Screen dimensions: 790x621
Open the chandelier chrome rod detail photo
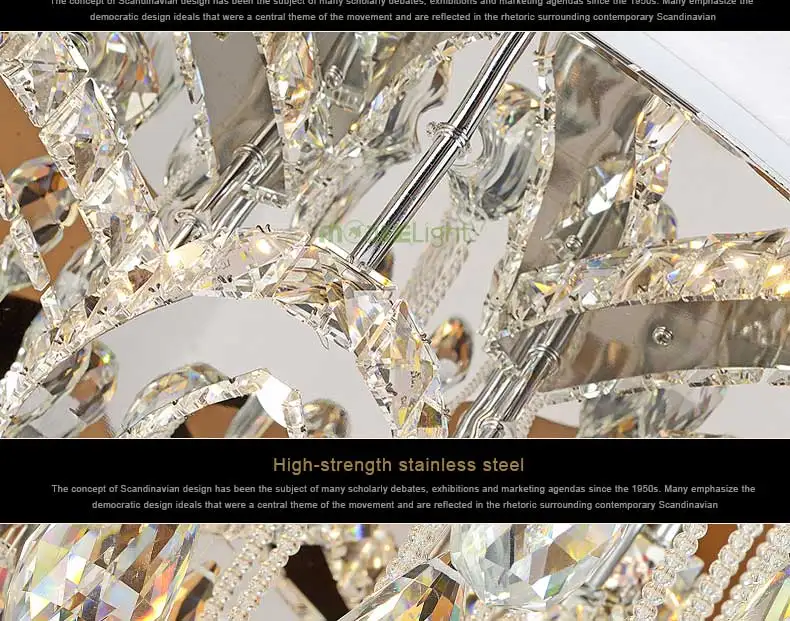395,235
